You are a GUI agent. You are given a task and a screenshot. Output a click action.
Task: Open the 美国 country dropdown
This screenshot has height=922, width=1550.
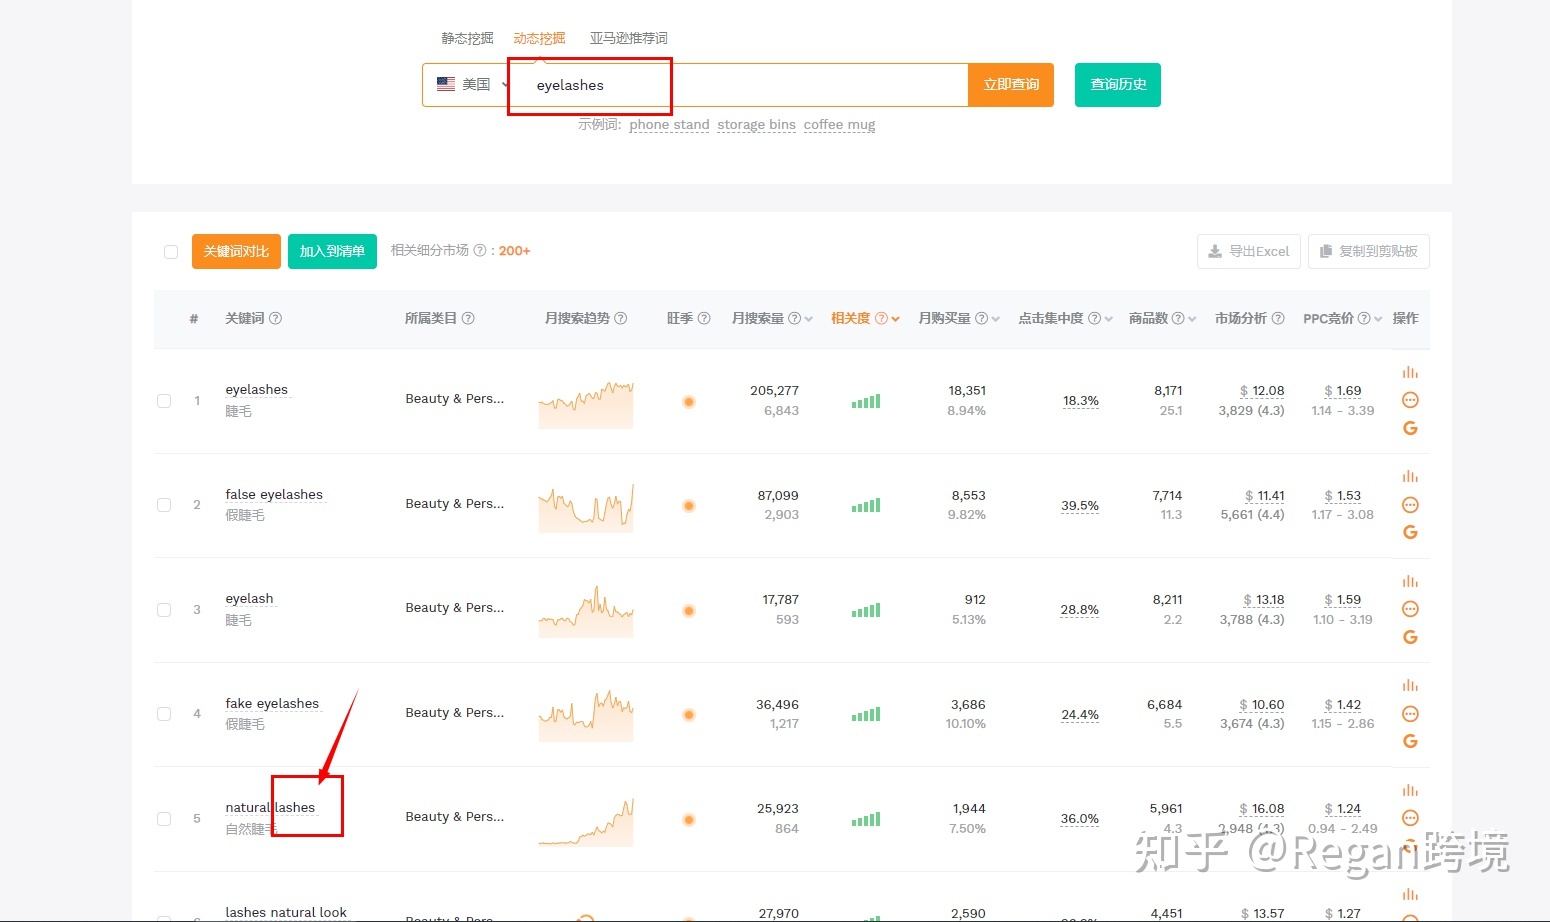pyautogui.click(x=472, y=85)
